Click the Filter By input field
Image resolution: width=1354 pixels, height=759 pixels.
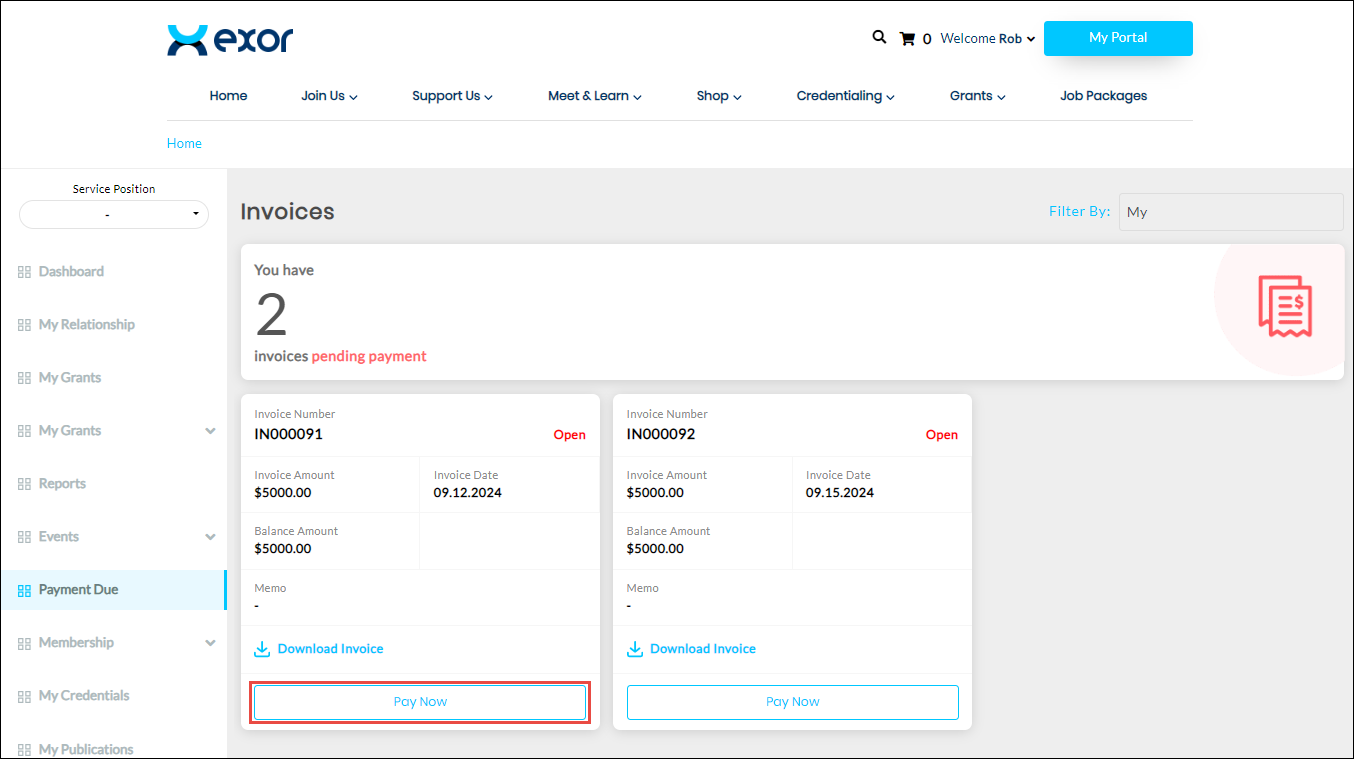(1230, 212)
